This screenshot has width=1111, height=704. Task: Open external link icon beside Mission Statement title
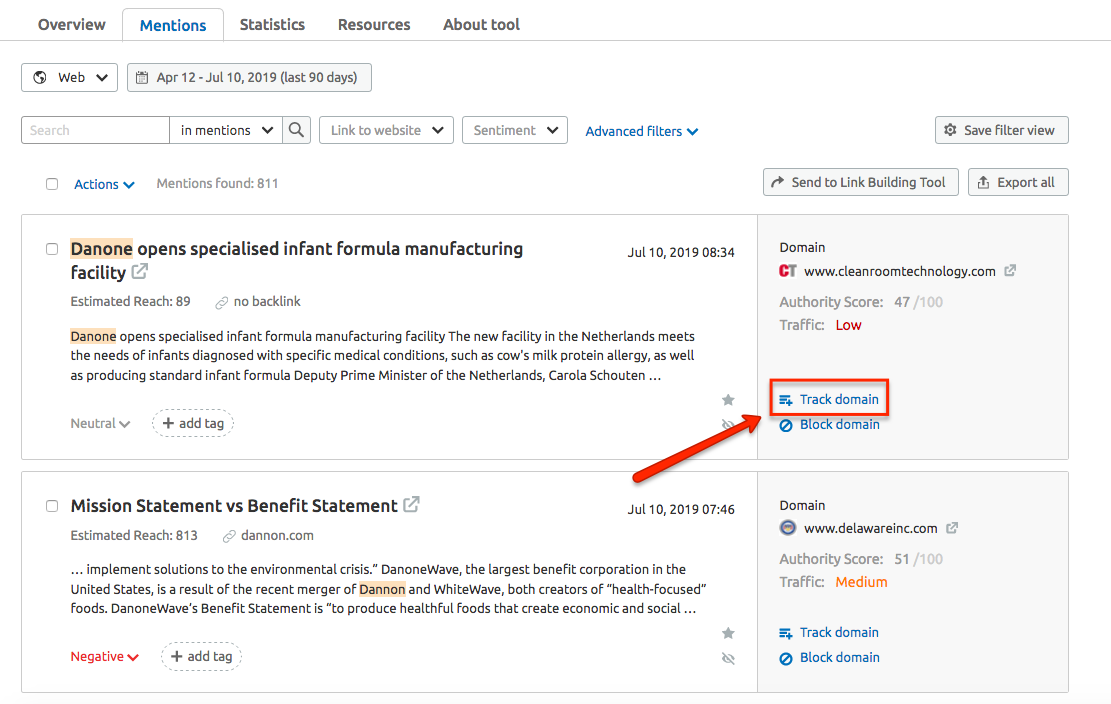[411, 505]
